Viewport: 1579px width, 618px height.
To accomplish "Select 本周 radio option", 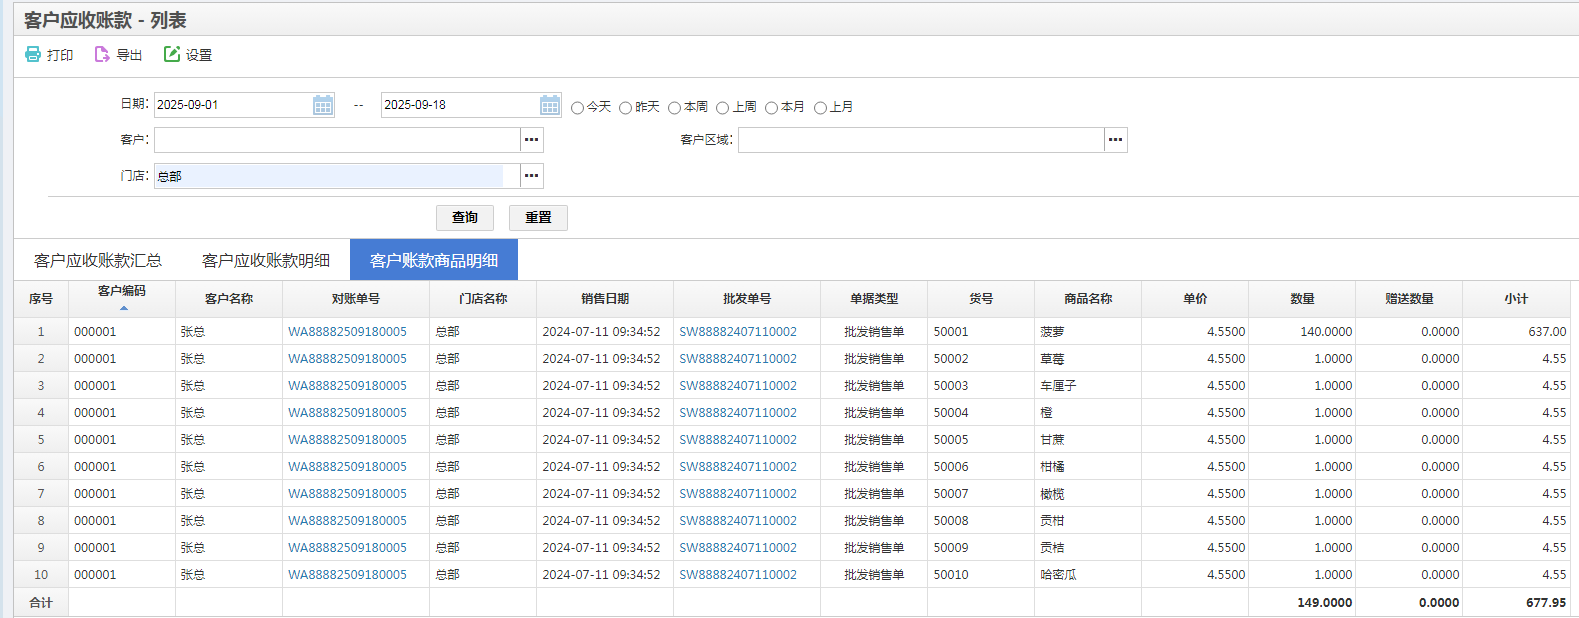I will pos(674,108).
